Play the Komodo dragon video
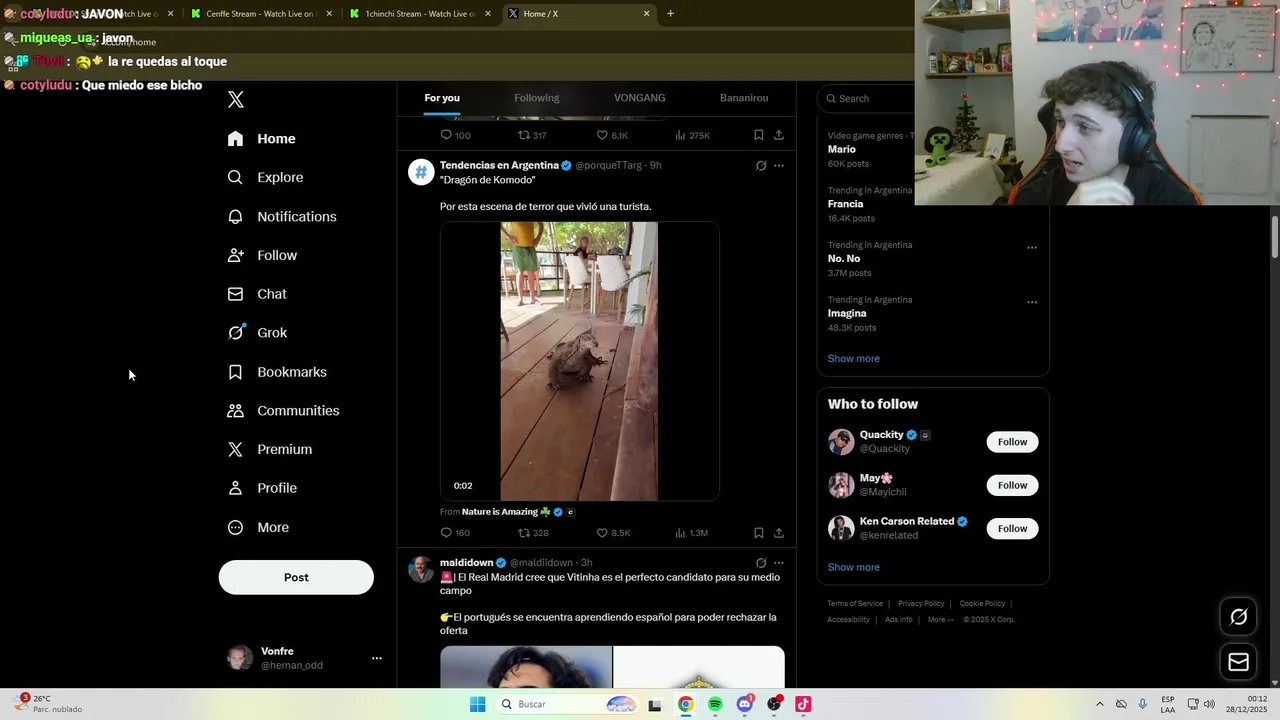 click(579, 361)
